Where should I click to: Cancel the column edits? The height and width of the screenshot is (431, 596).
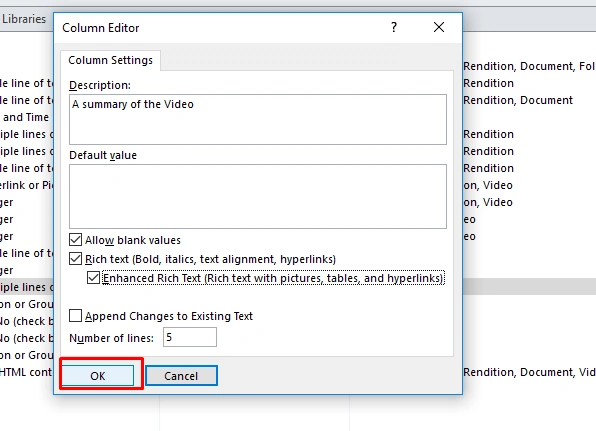181,376
